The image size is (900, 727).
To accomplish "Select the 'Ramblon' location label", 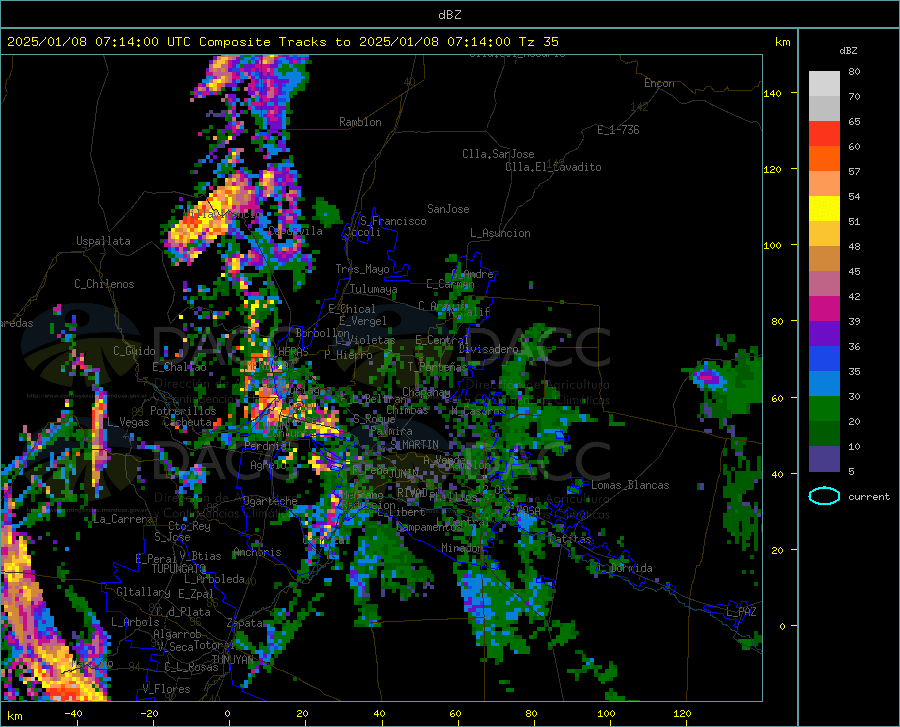I will (x=360, y=122).
